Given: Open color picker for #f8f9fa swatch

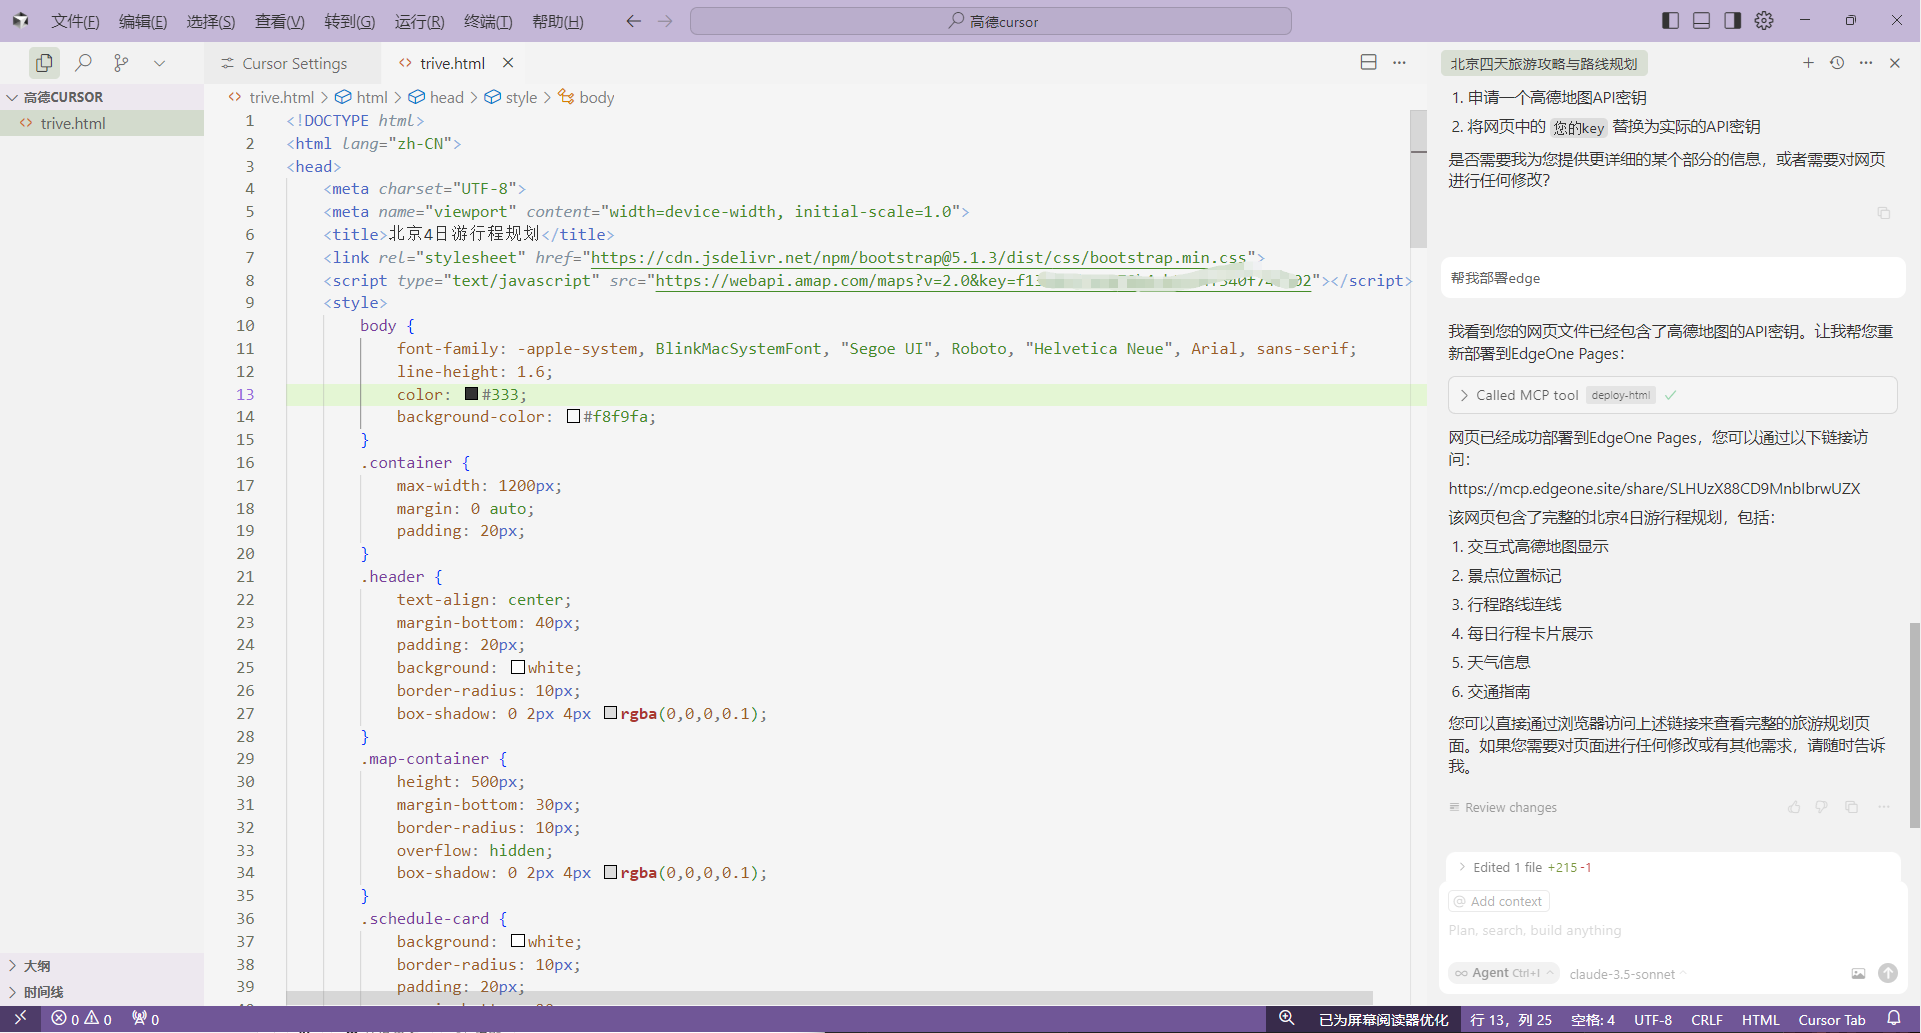Looking at the screenshot, I should 573,416.
